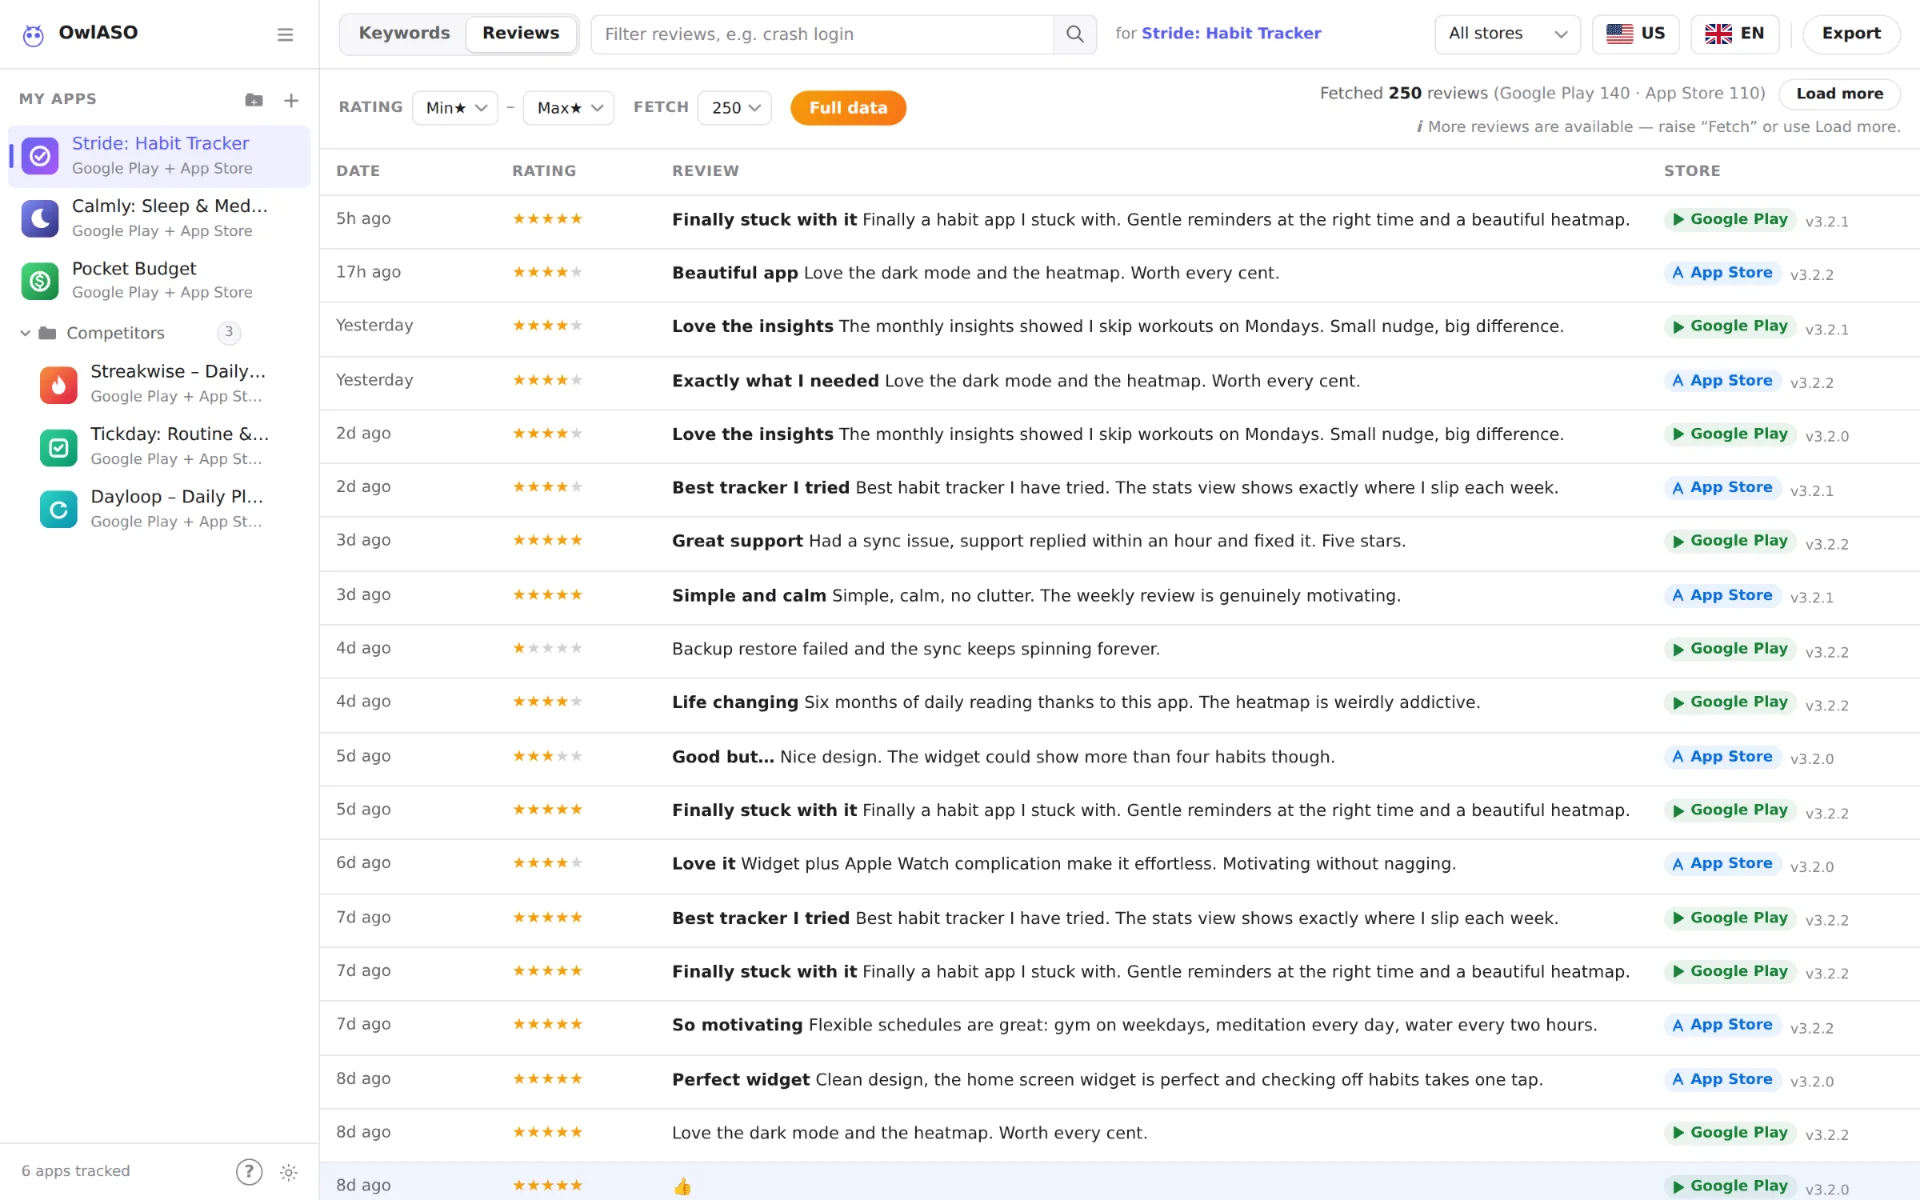Screen dimensions: 1920x1200
Task: Sort by the RATING column header
Action: click(x=544, y=171)
